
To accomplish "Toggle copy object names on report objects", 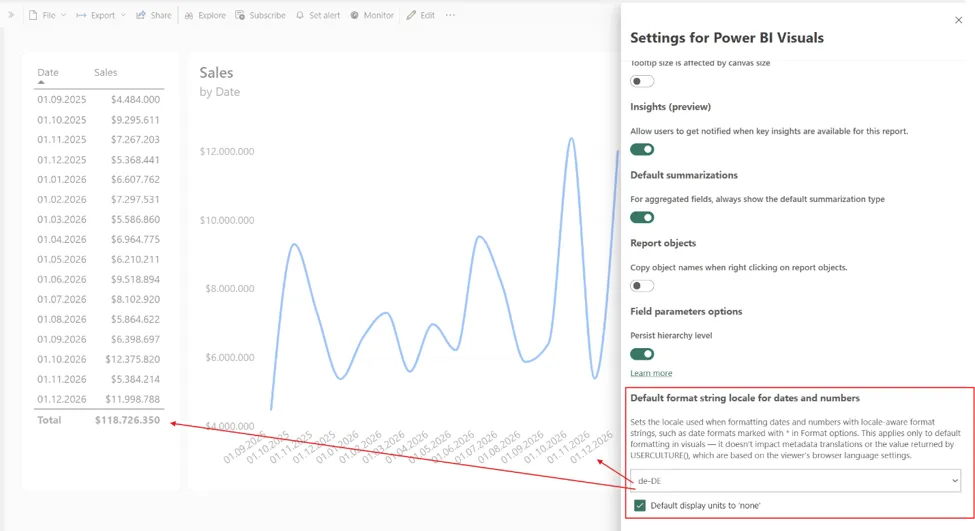I will click(642, 286).
